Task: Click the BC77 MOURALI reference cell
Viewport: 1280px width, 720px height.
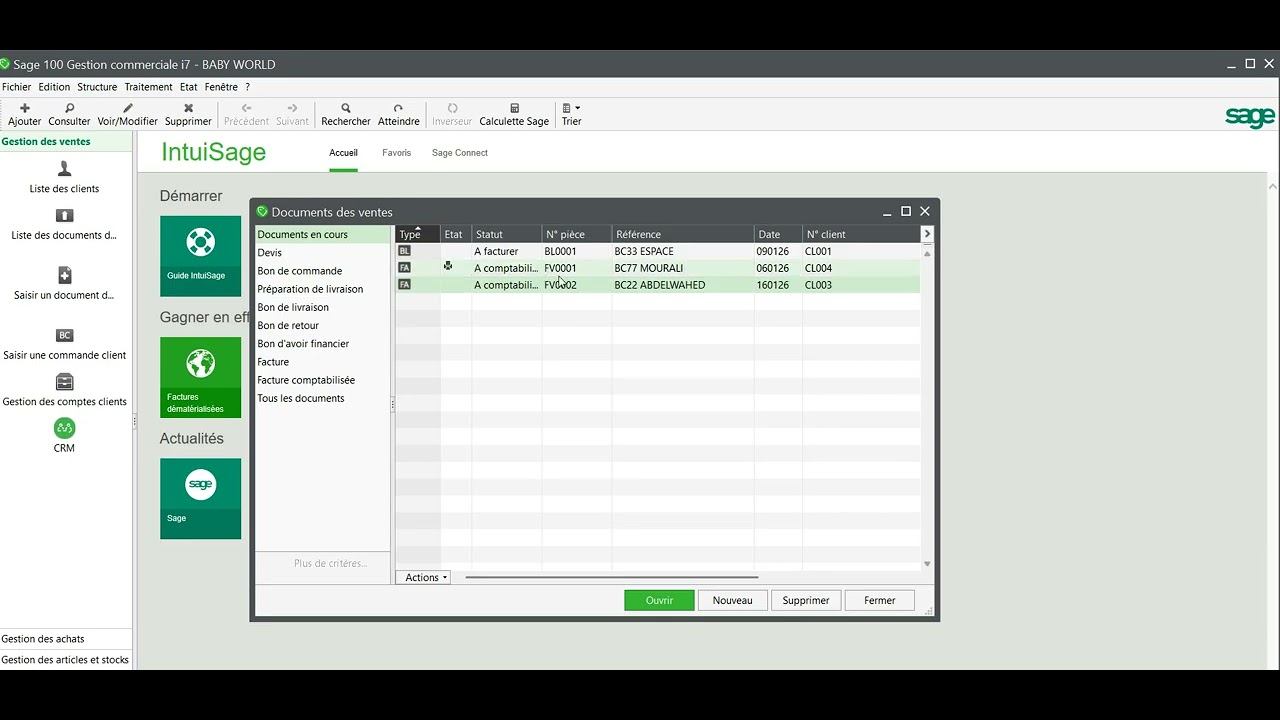Action: [682, 268]
